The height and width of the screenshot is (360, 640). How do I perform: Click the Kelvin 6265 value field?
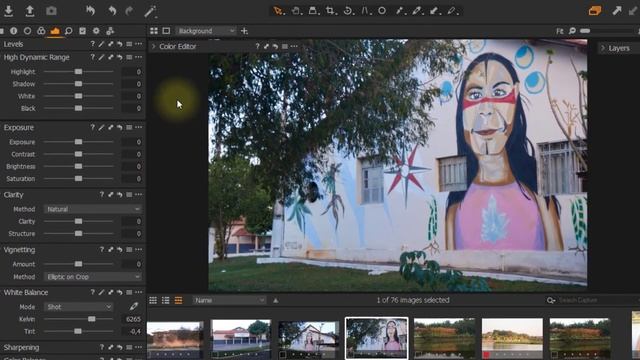pos(131,319)
